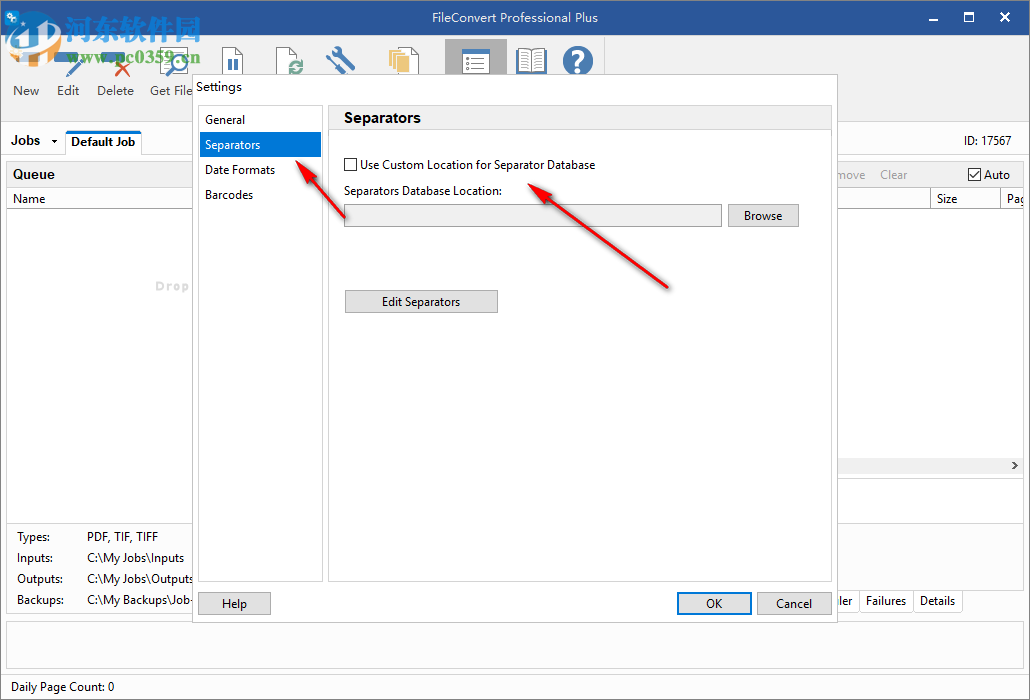Click the 'Inputs:' label
Image resolution: width=1030 pixels, height=700 pixels.
35,558
